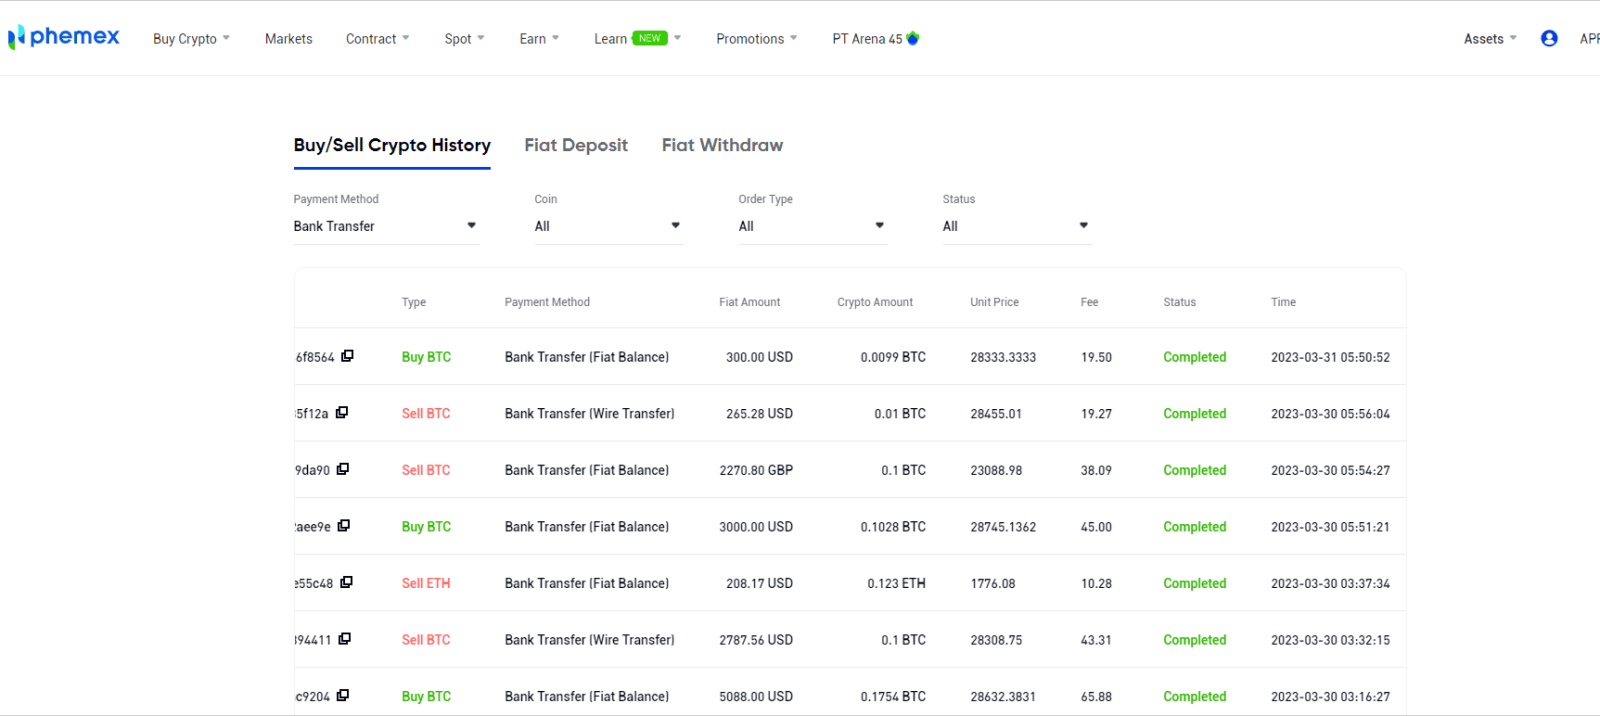Click the Fiat Amount column header

coord(750,302)
